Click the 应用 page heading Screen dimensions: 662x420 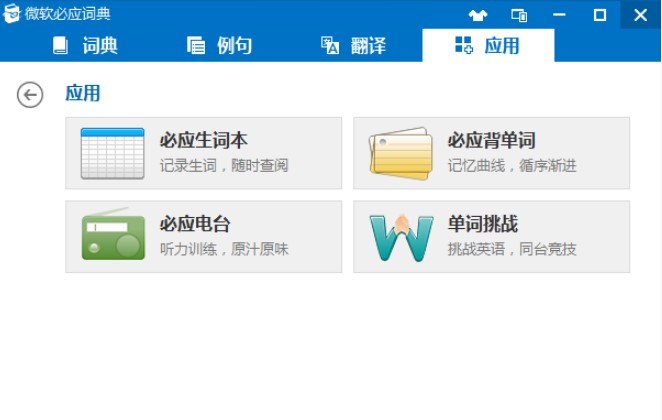(x=83, y=93)
